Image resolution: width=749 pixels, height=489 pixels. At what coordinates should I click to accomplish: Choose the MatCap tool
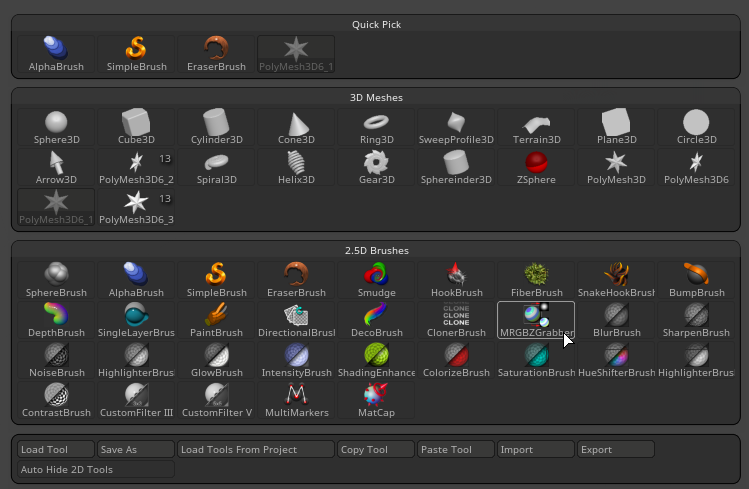click(376, 399)
